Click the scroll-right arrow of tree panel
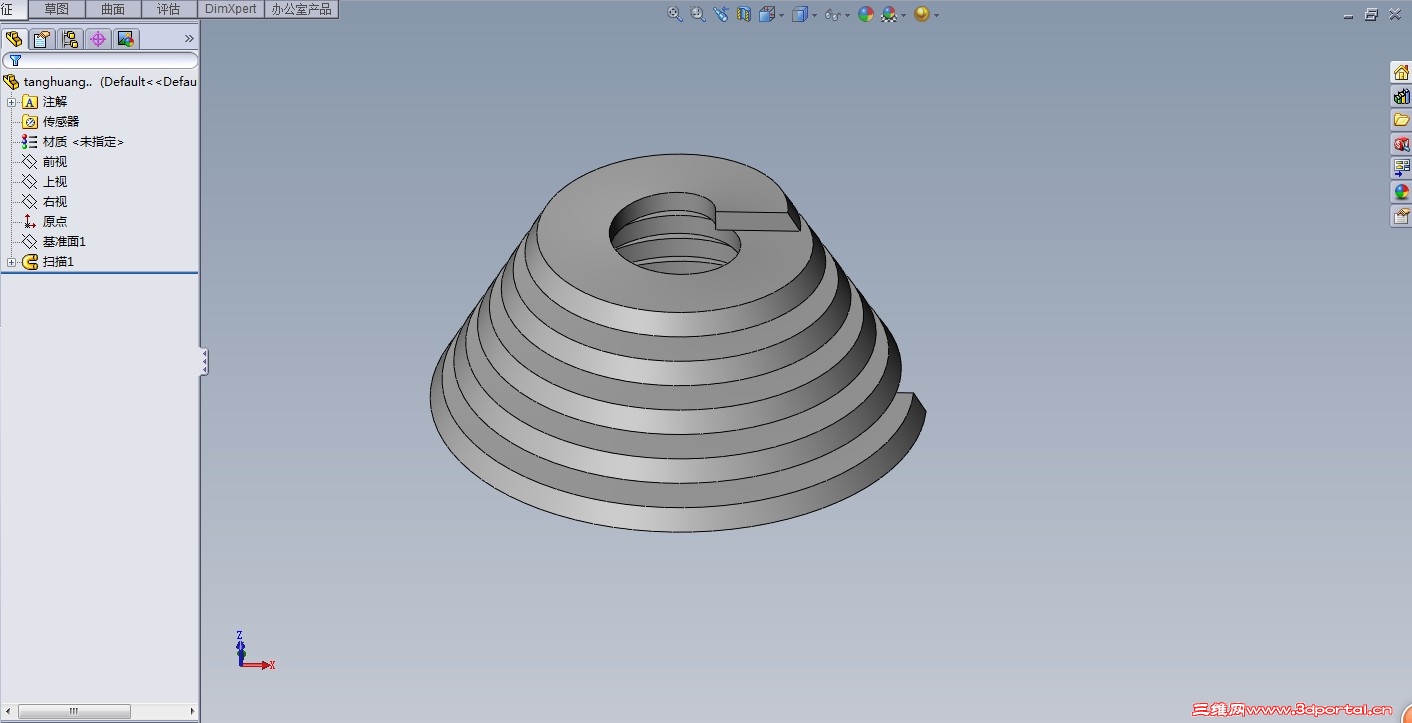 [193, 712]
